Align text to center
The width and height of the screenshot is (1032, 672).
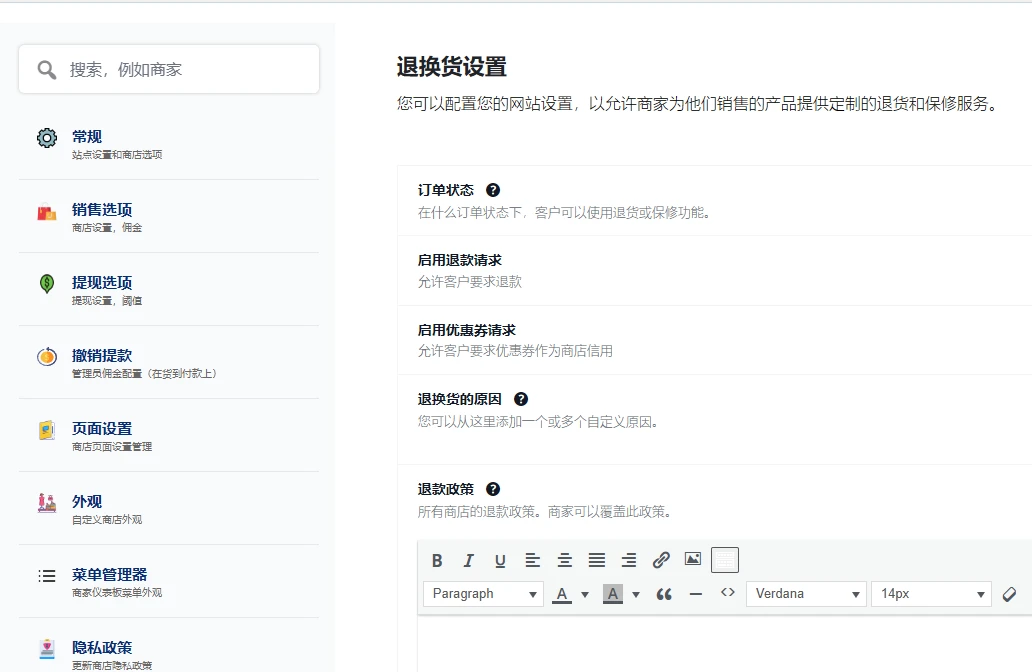563,559
